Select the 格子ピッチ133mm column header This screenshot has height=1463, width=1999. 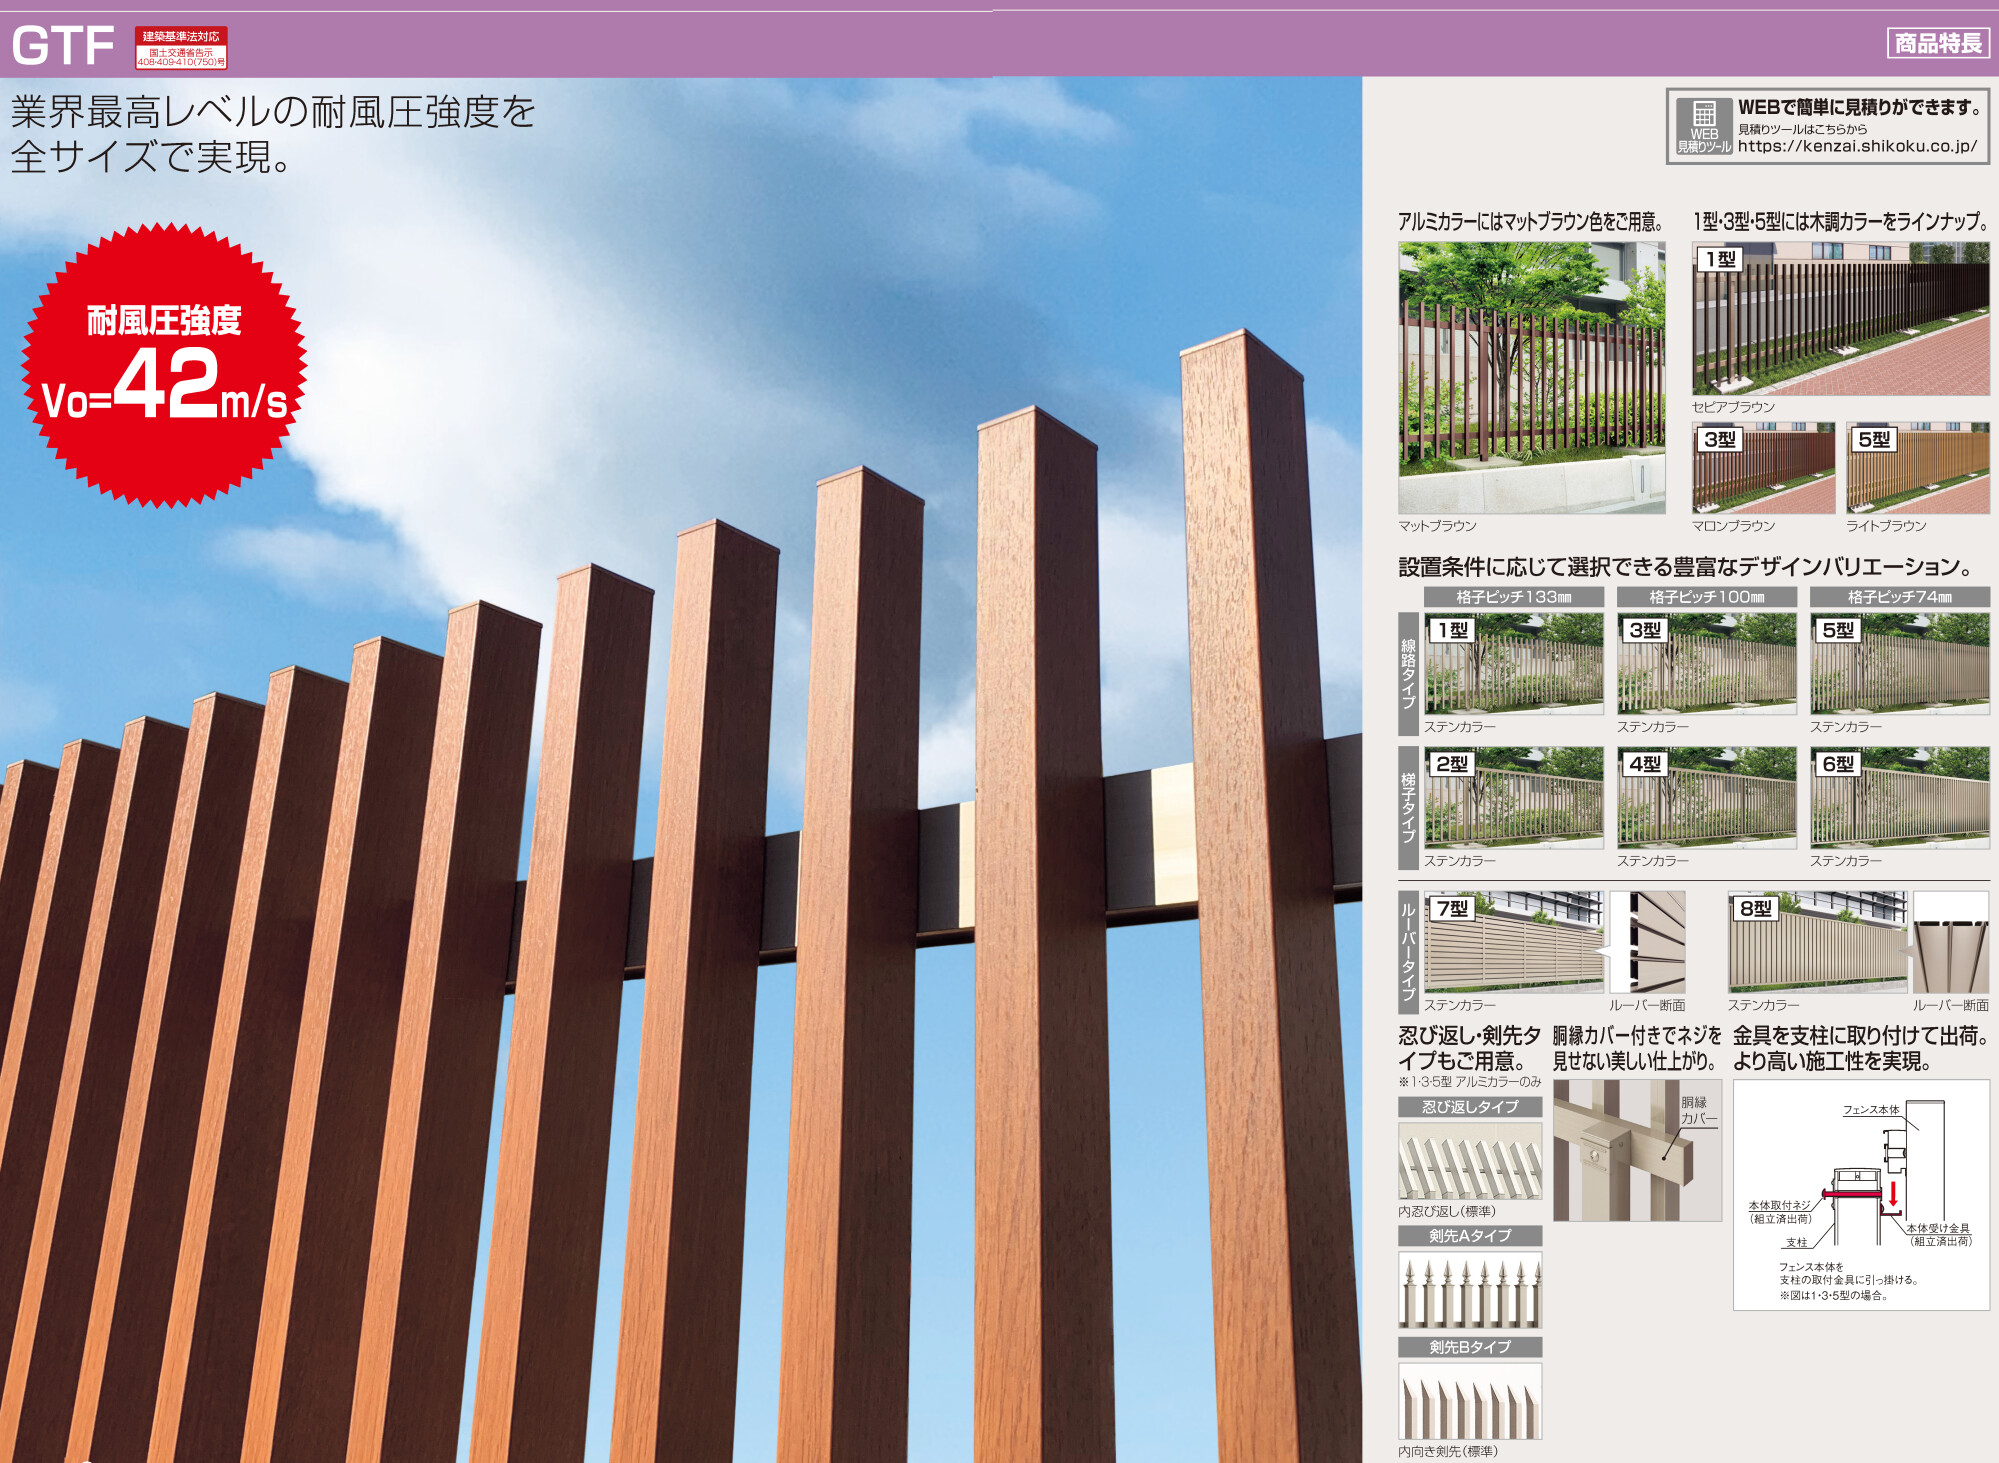[x=1513, y=597]
